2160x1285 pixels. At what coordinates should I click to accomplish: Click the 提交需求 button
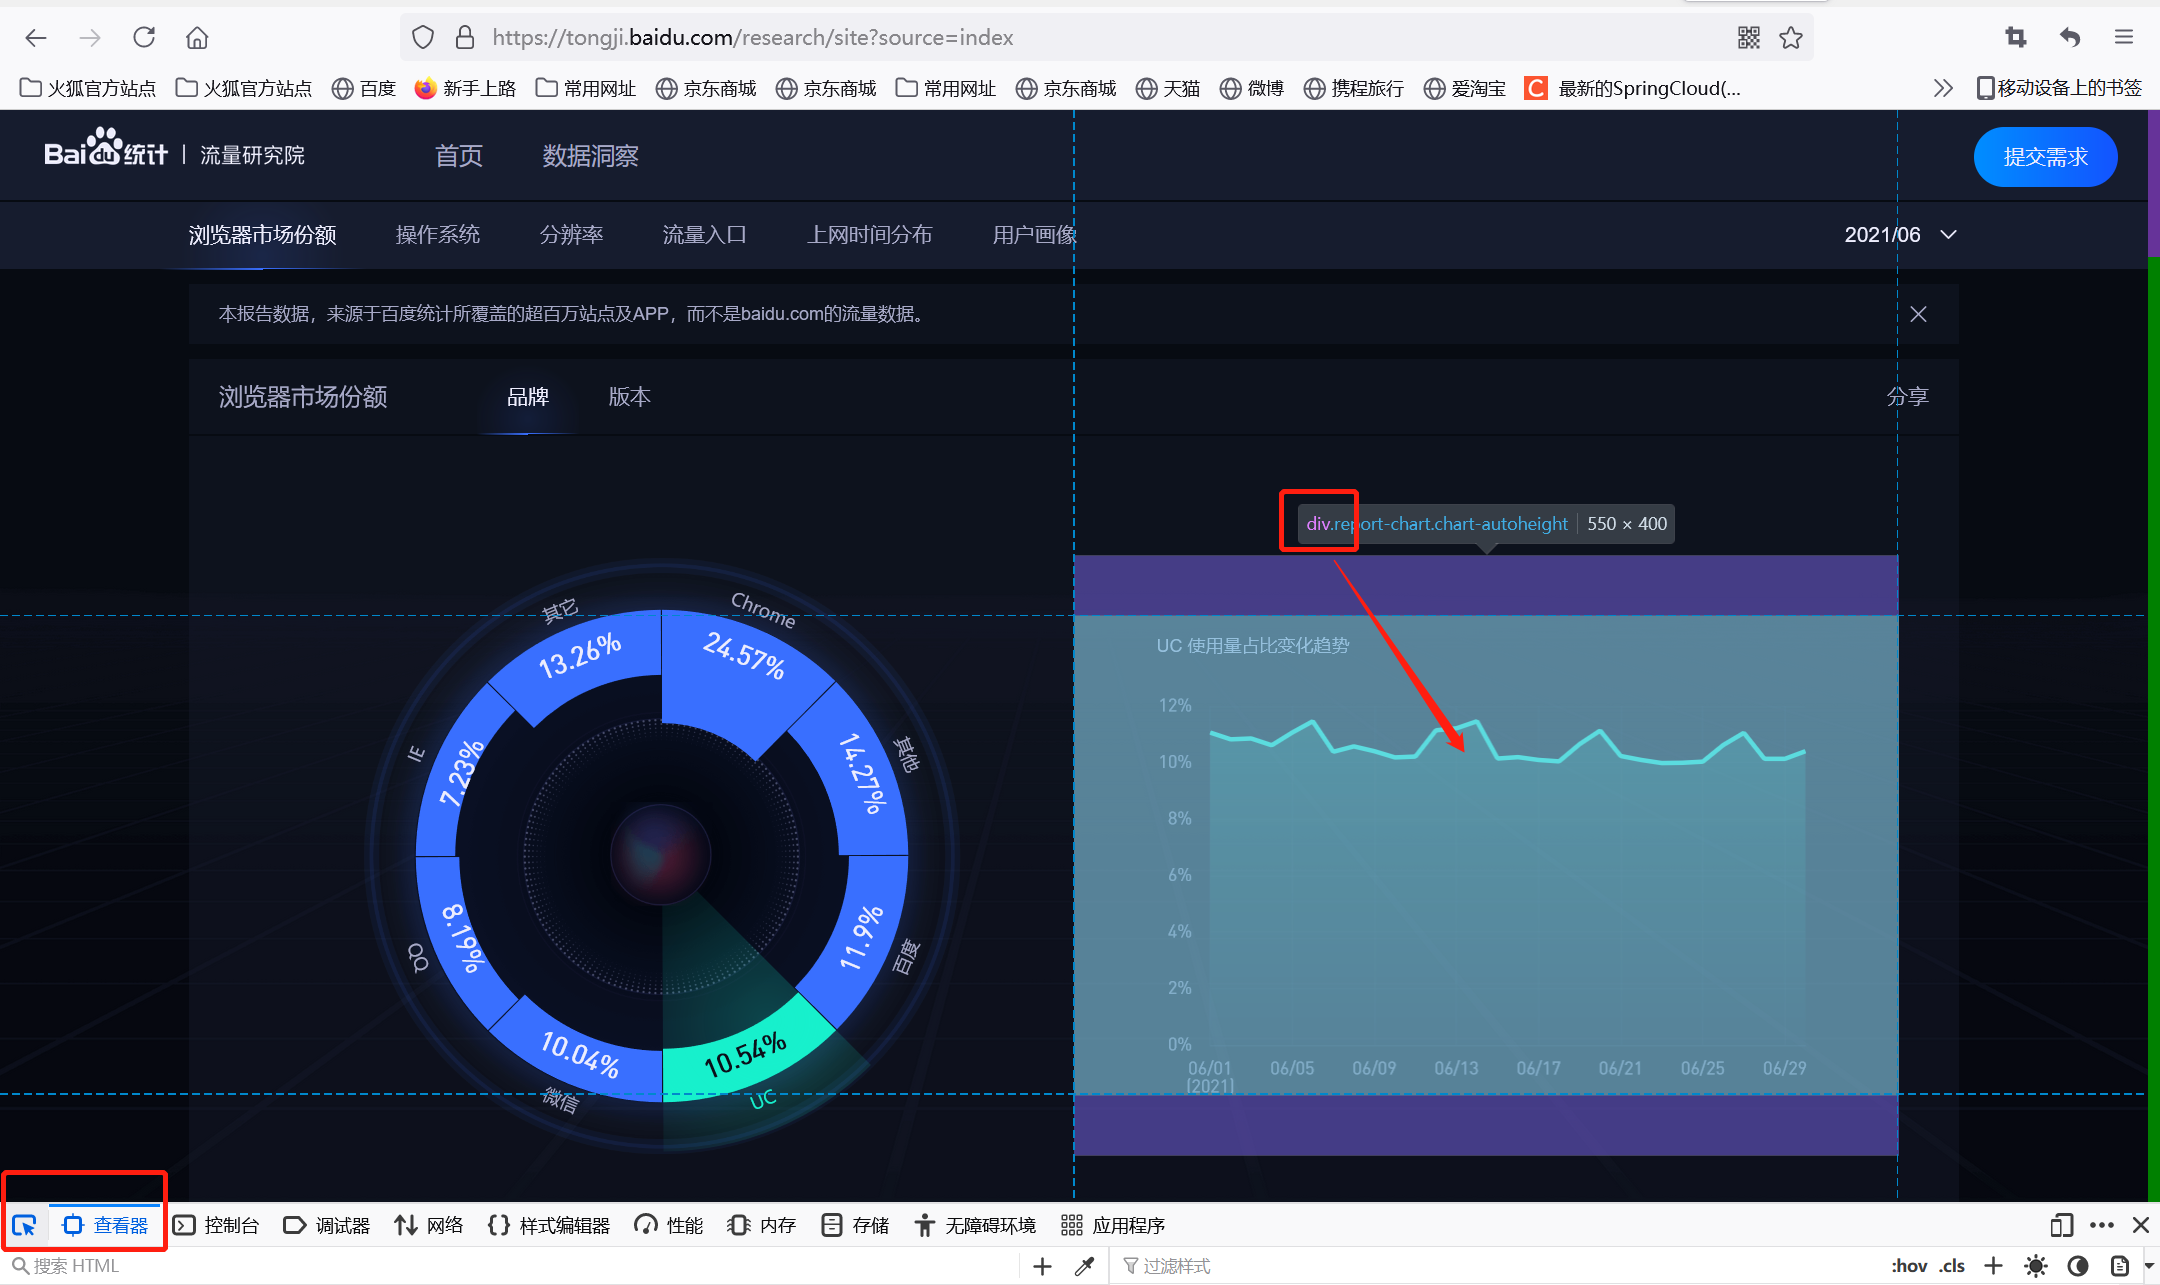click(2045, 157)
